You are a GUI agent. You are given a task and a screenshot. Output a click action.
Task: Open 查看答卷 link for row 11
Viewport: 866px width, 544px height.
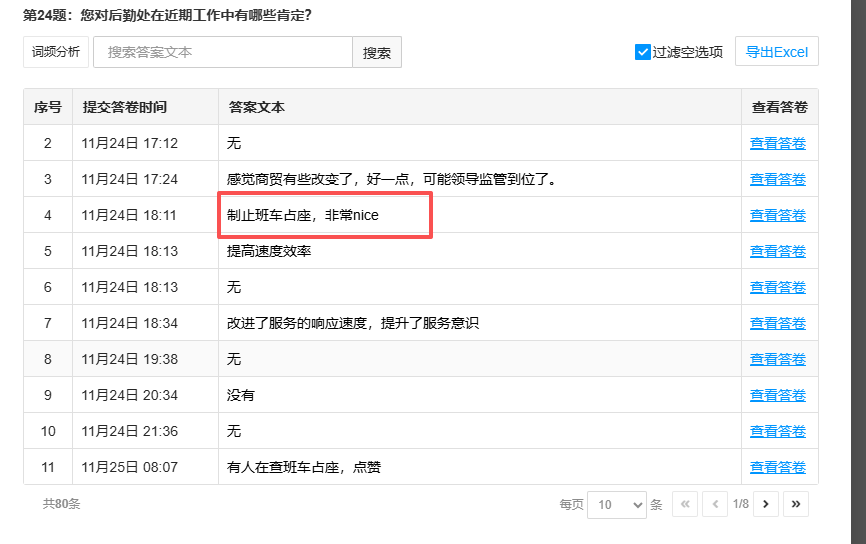(778, 467)
